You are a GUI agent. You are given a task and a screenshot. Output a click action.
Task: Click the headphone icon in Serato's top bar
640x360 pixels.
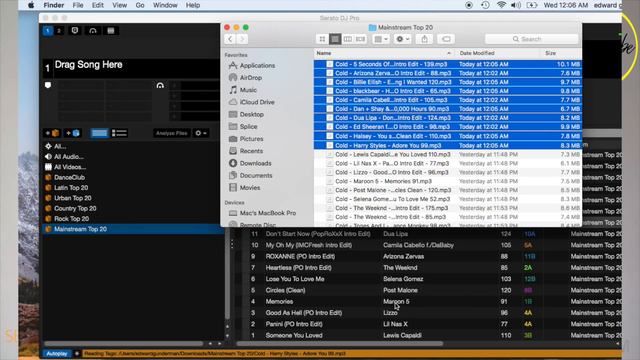93,31
